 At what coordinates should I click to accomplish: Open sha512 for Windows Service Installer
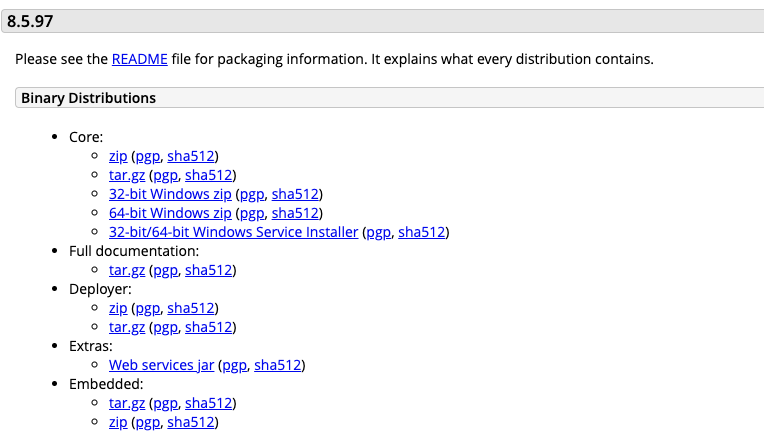click(423, 232)
